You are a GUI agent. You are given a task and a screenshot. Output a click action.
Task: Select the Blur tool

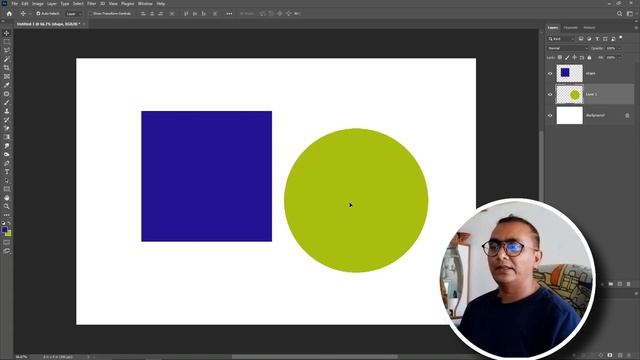(7, 146)
